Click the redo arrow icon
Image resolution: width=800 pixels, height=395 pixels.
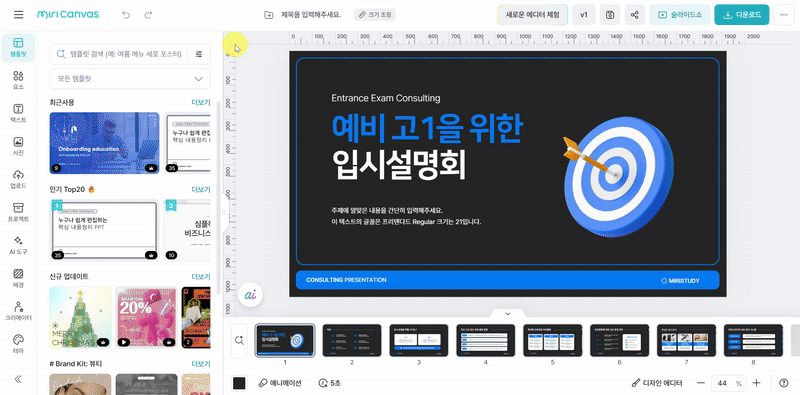click(148, 15)
